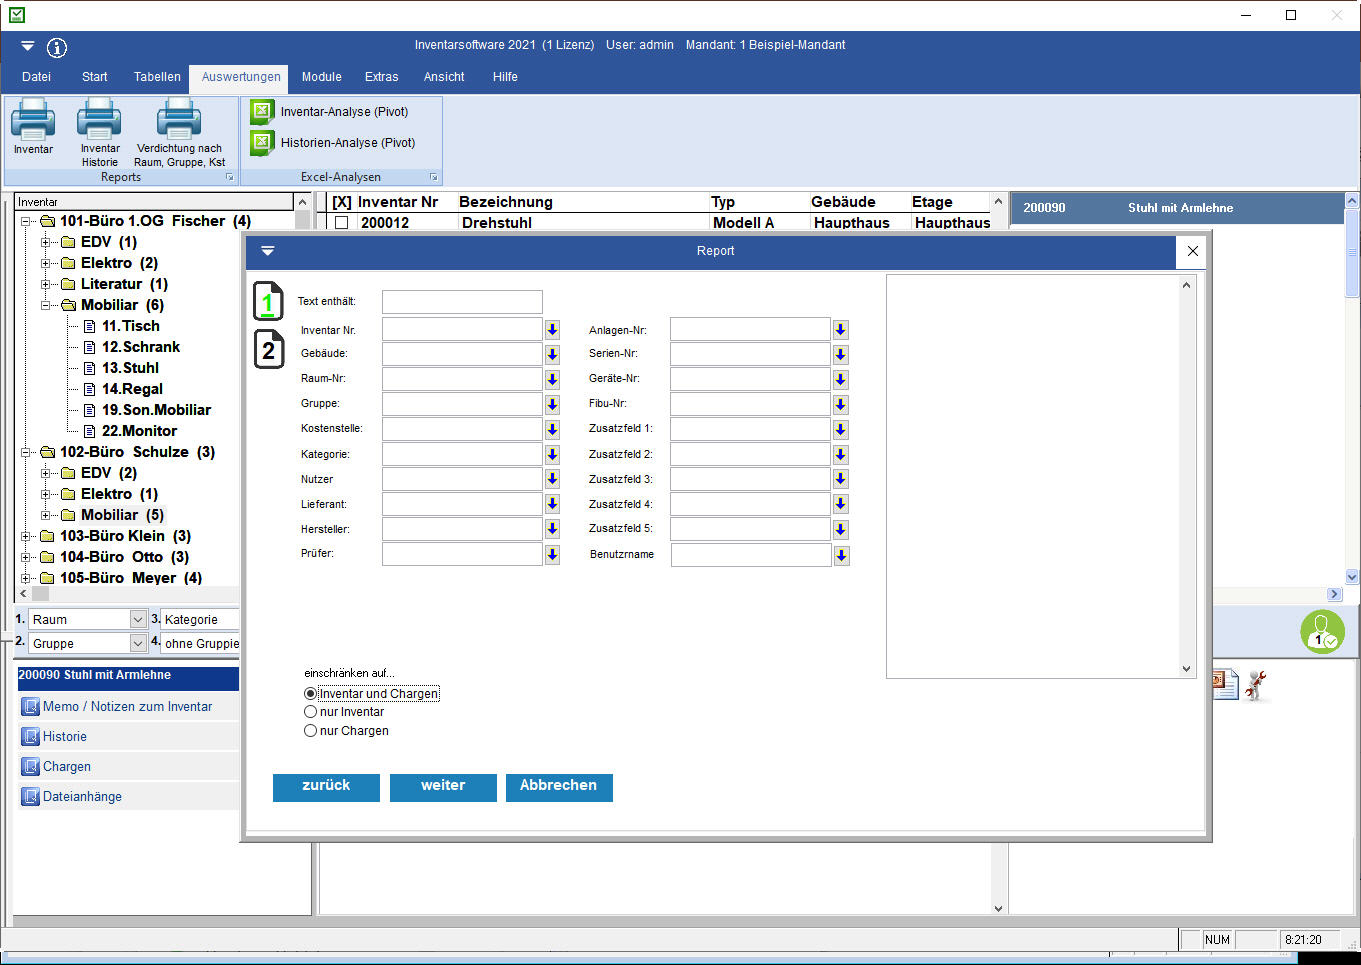Expand the 103-Büro Klein tree node

click(26, 536)
